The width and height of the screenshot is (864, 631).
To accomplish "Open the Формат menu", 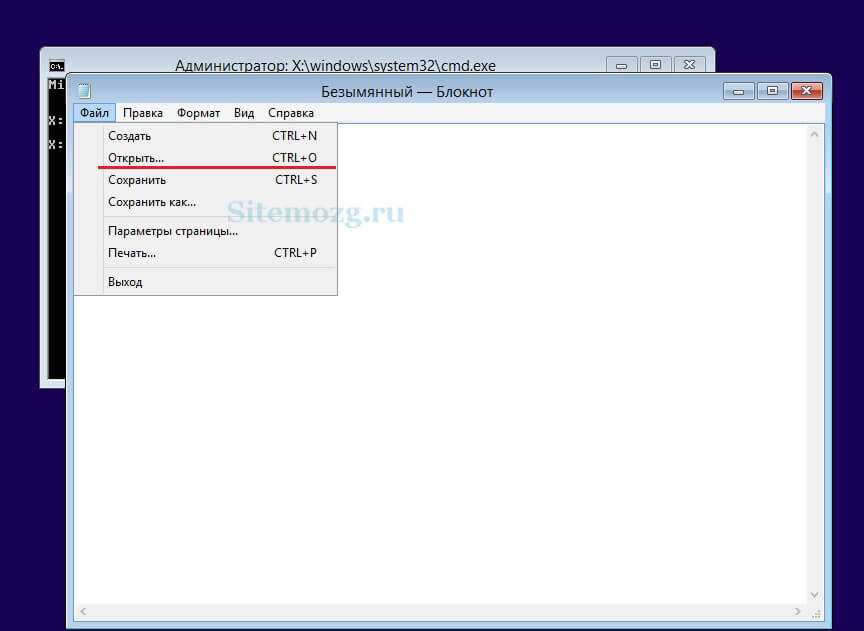I will 198,113.
